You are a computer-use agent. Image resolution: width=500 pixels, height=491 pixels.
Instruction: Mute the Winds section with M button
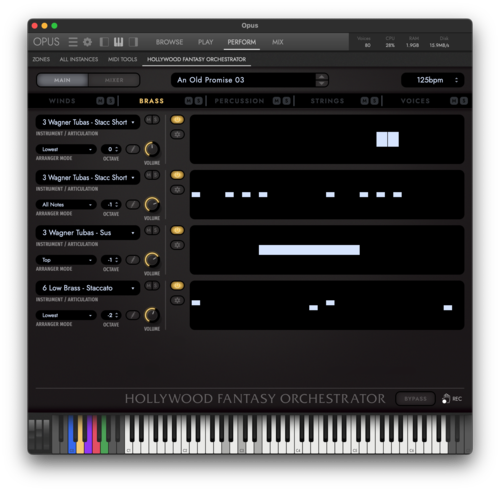(x=100, y=101)
